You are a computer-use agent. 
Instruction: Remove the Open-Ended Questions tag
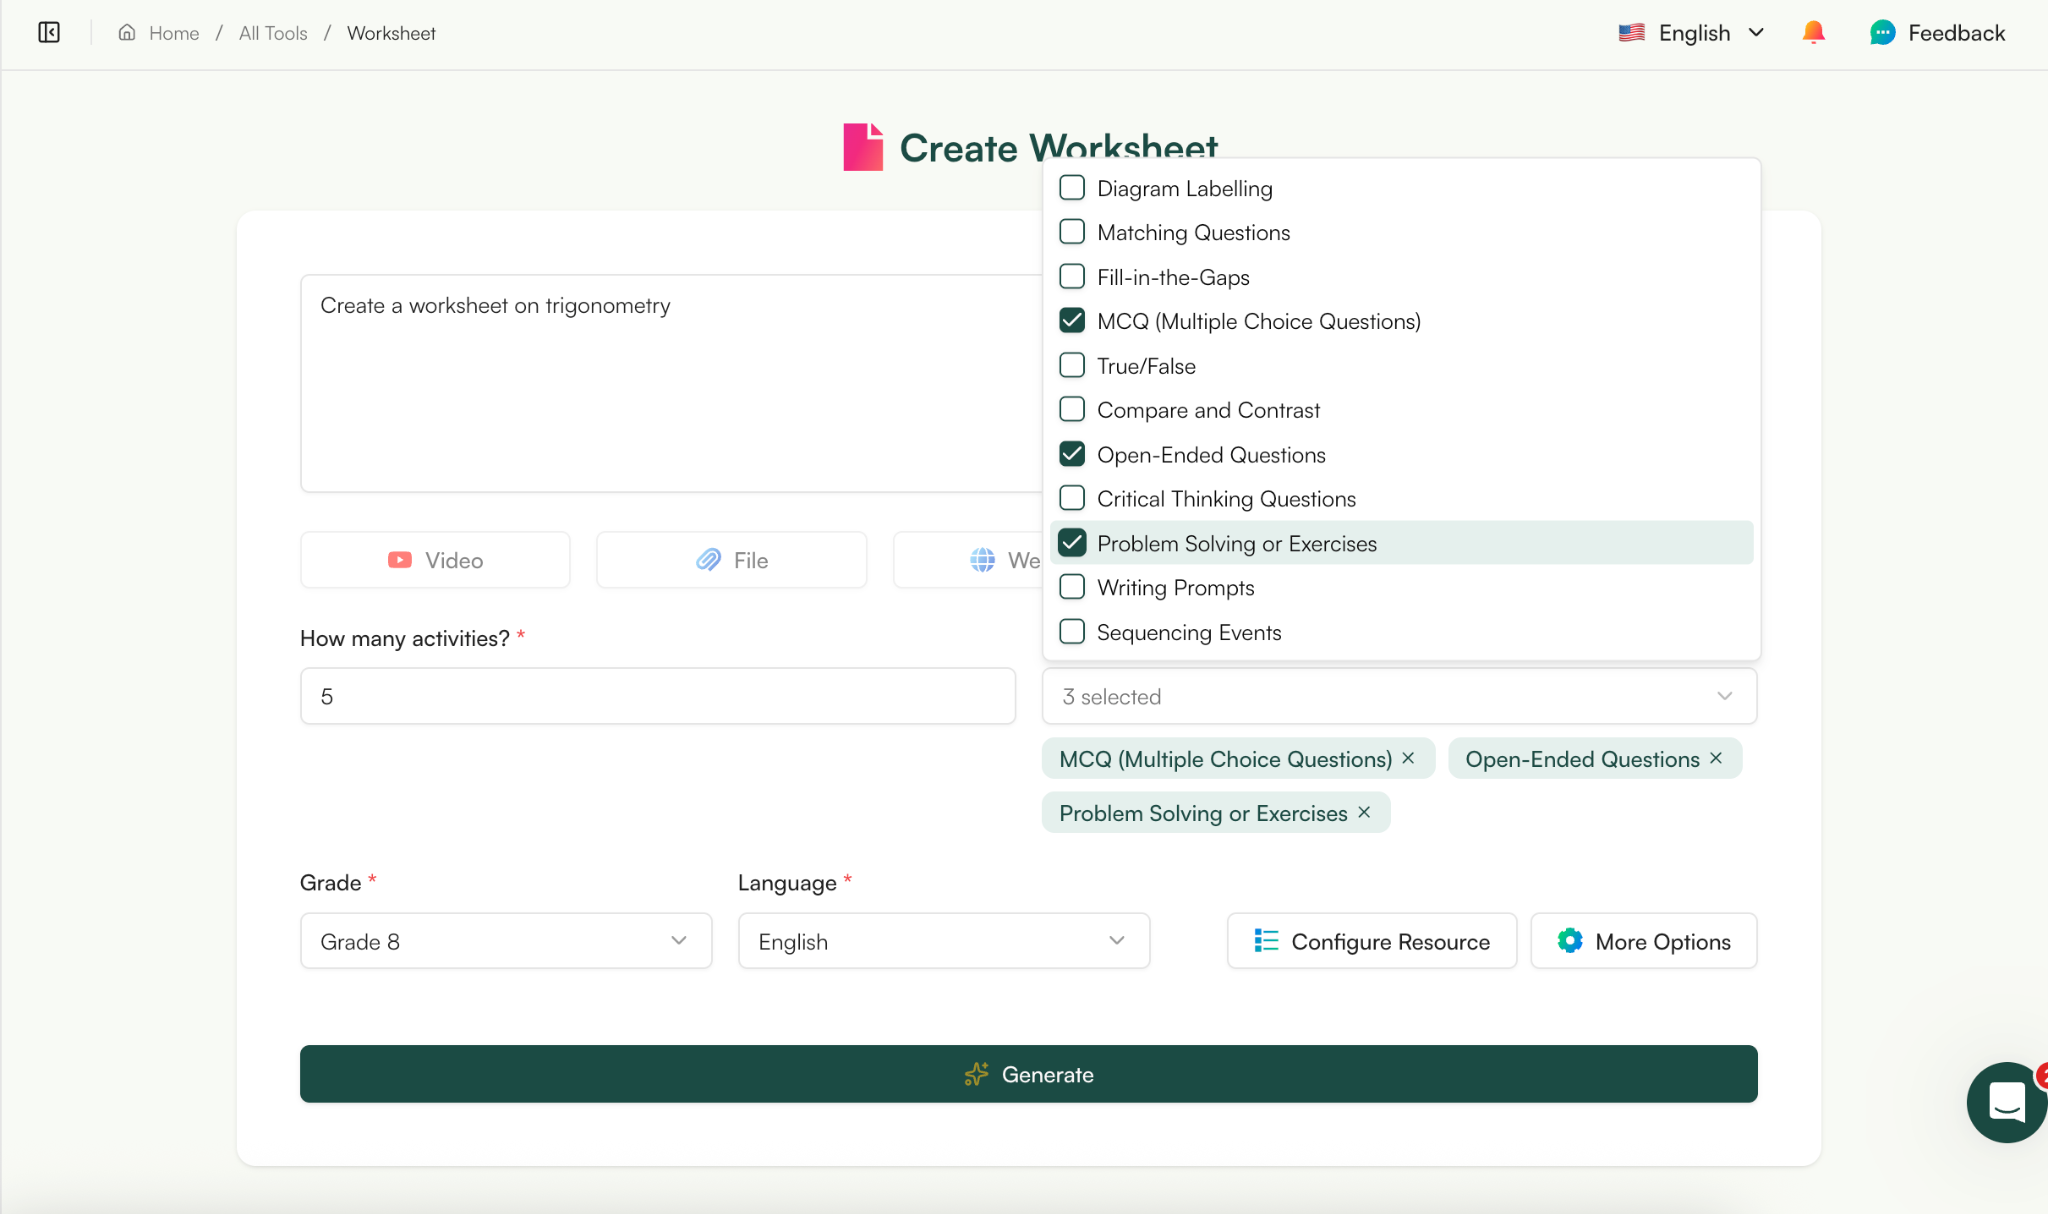coord(1714,758)
